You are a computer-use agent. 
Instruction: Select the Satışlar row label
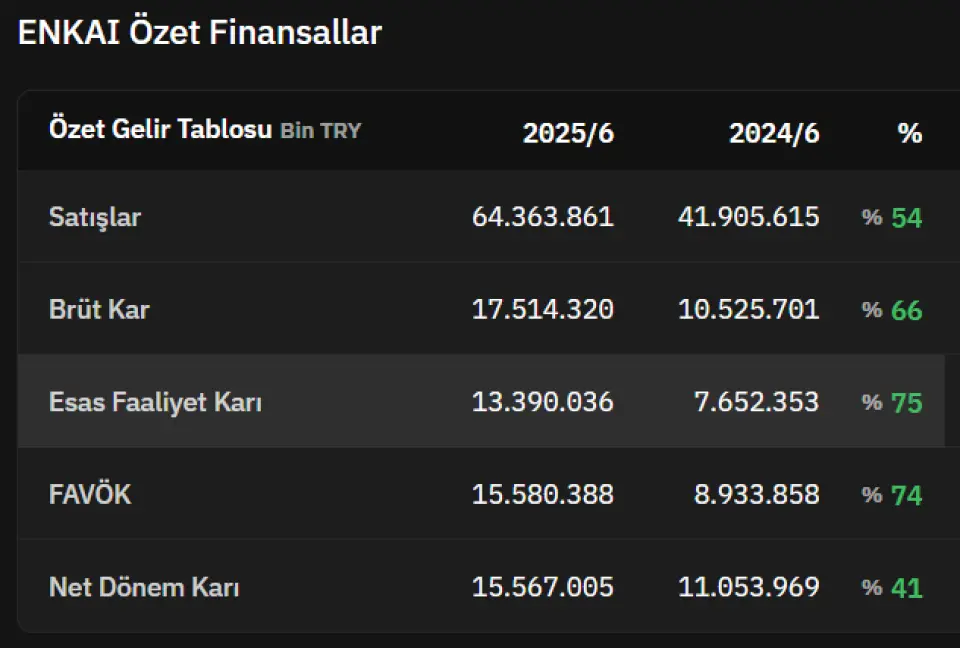coord(95,217)
